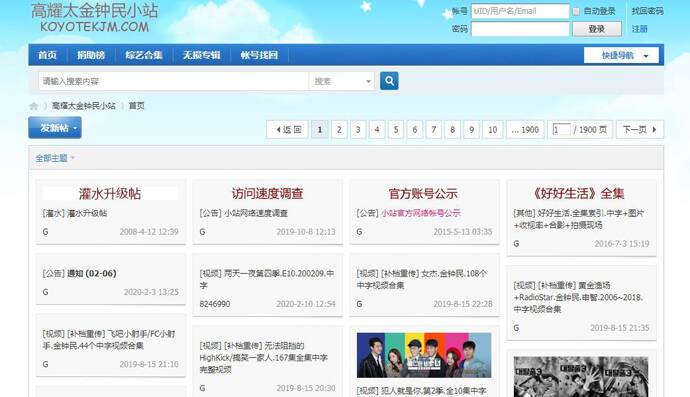Viewport: 690px width, 397px height.
Task: Click the 下一页 next page button
Action: [639, 129]
